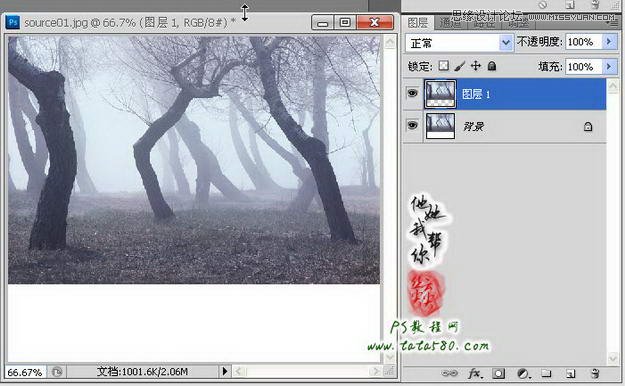Toggle lock image pixels brush icon

[460, 66]
